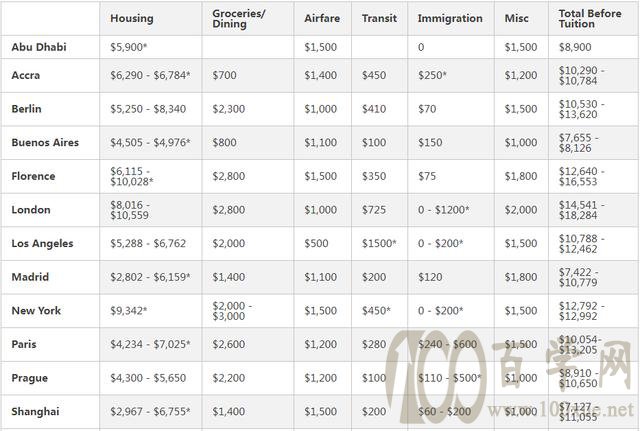Click the Housing column header

click(131, 18)
